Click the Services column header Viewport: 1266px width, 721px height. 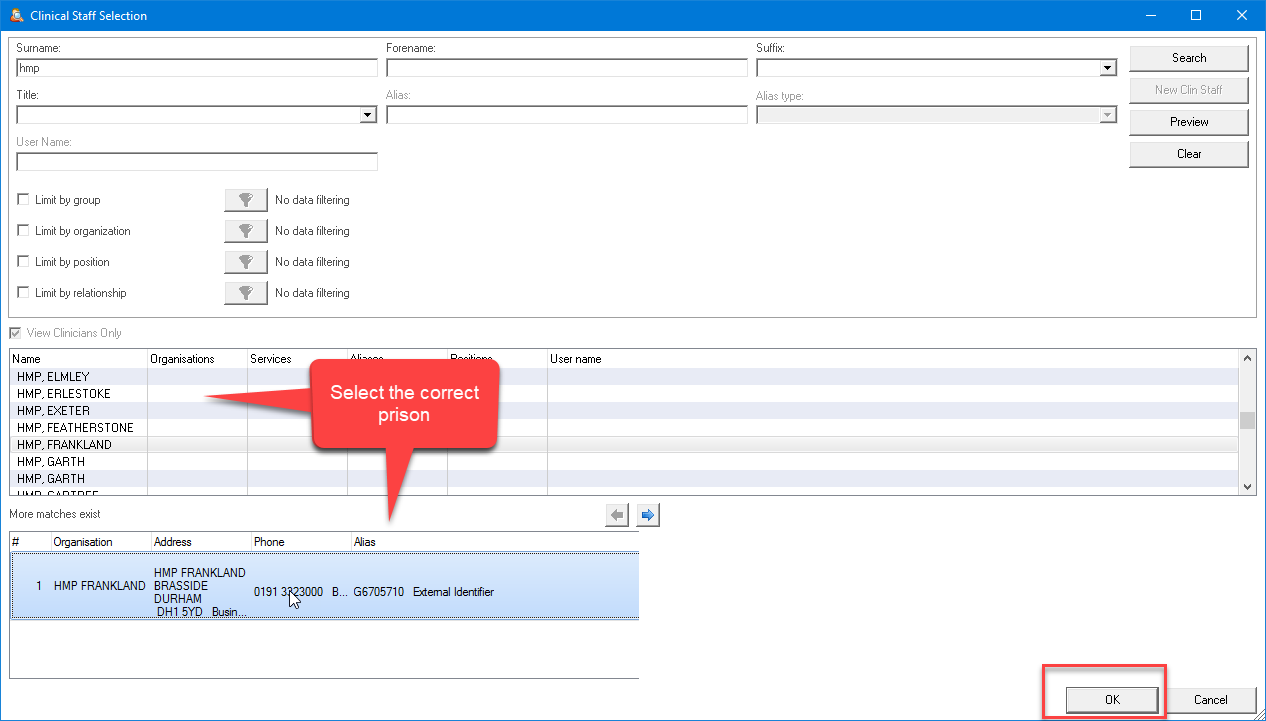click(298, 359)
